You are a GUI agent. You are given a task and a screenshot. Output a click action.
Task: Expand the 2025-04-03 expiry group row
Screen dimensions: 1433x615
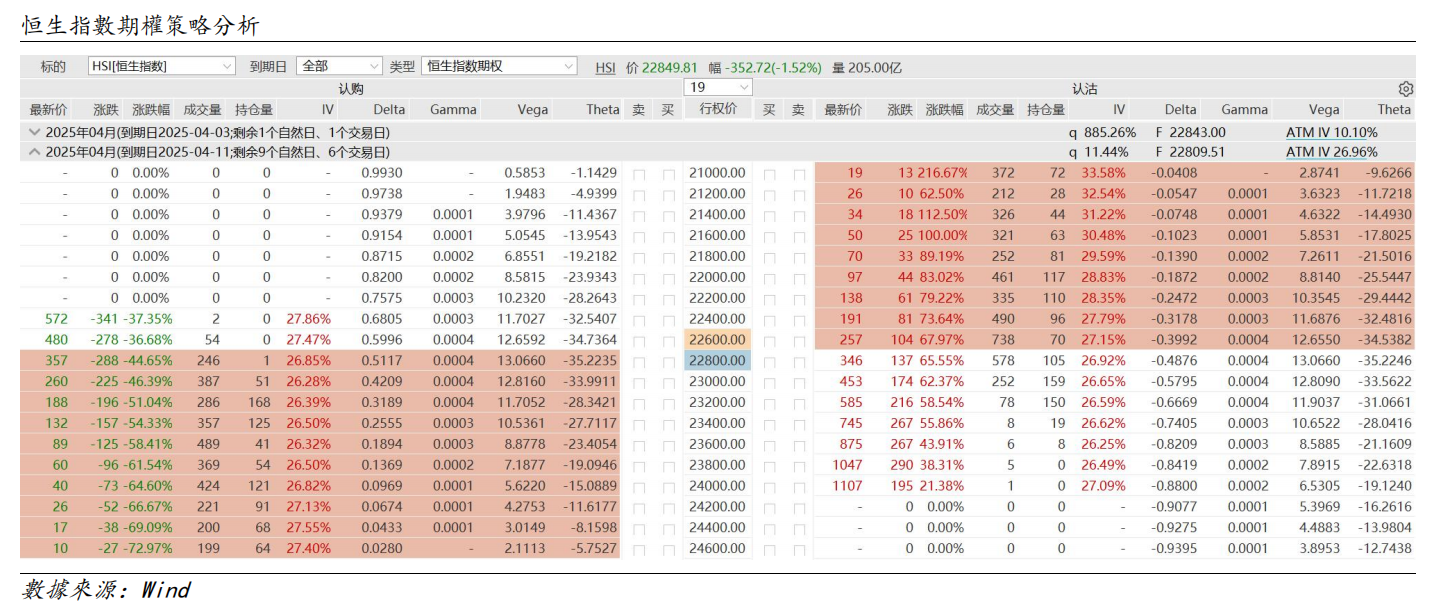point(717,132)
